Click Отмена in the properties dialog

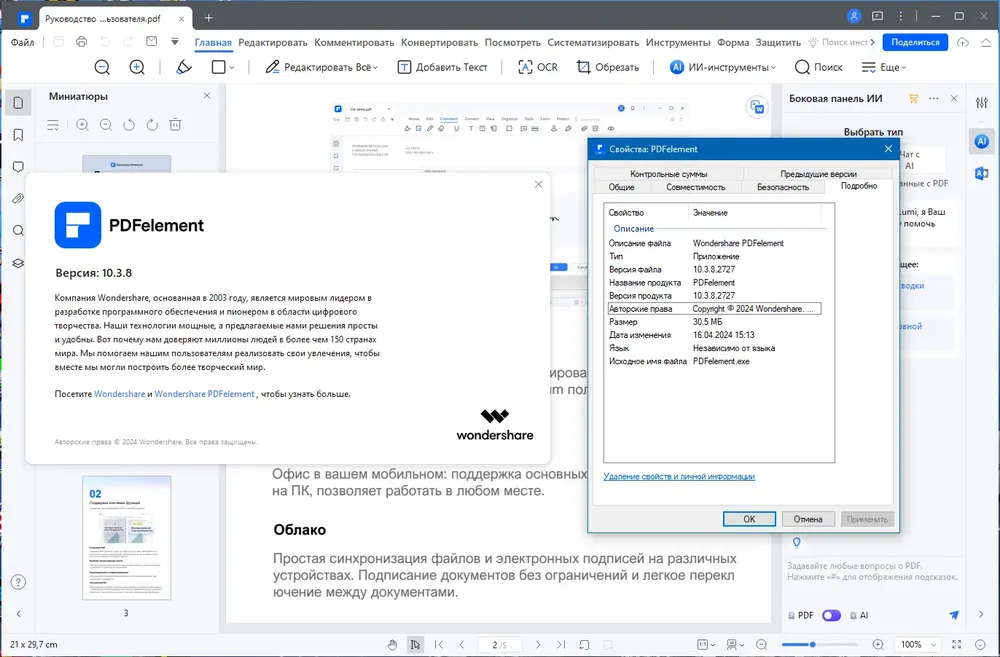point(808,519)
